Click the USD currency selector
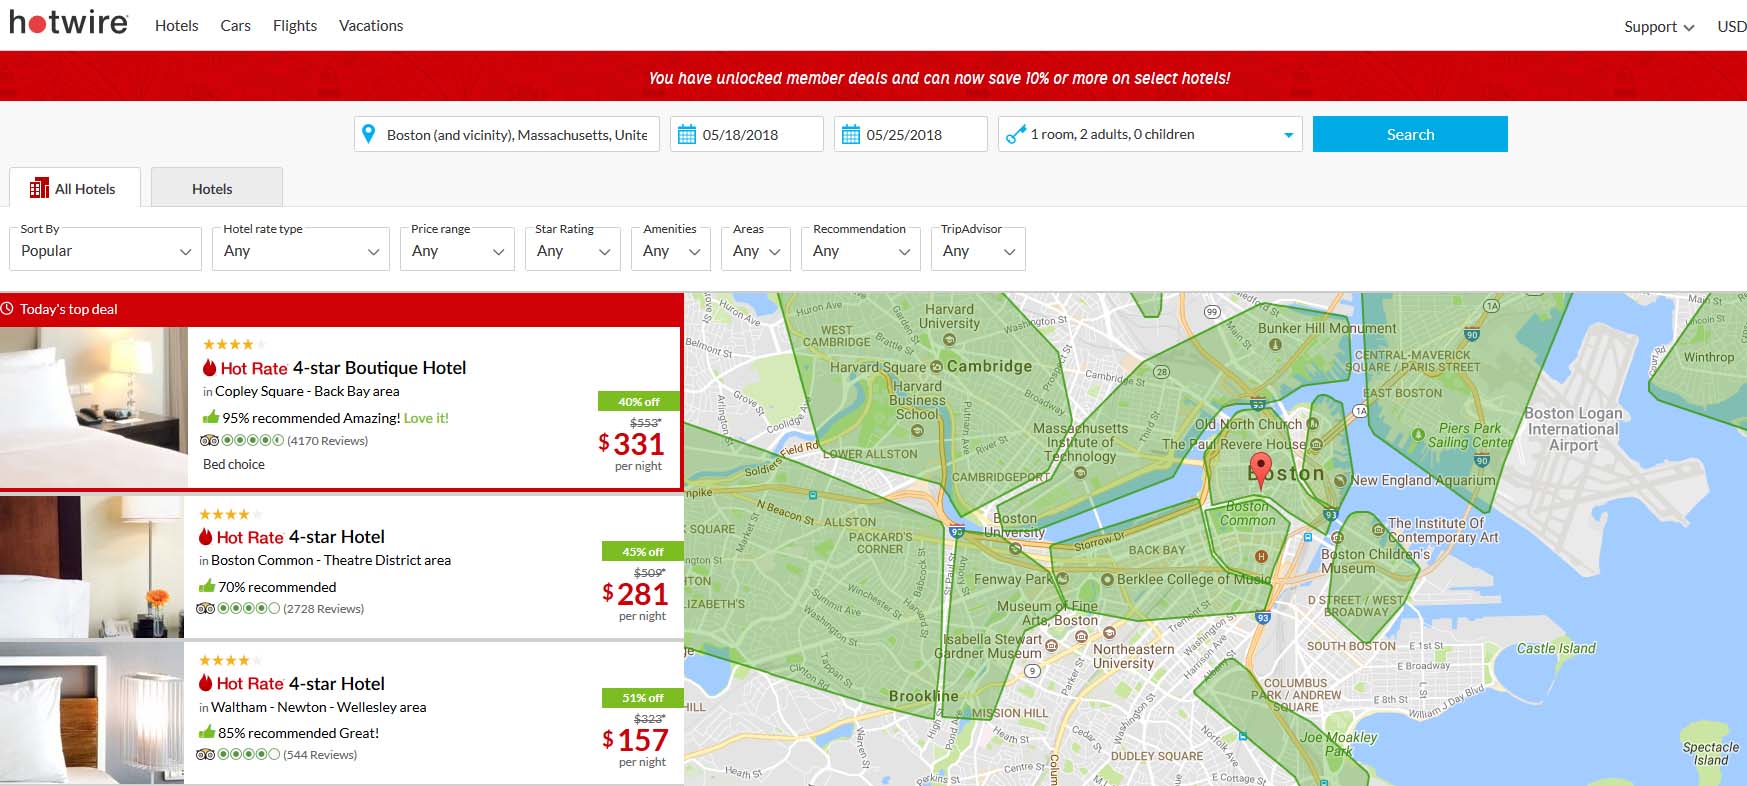1747x786 pixels. [x=1731, y=26]
